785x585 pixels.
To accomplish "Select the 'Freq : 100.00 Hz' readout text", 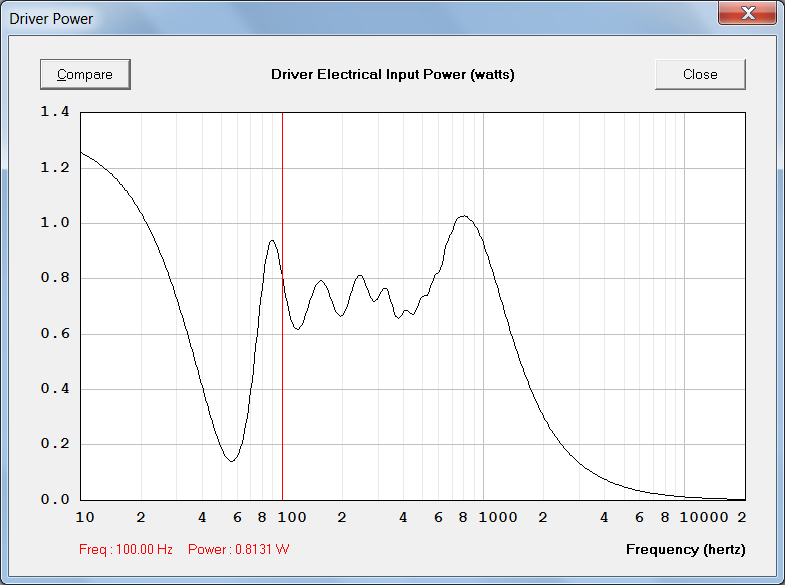I will (x=126, y=549).
